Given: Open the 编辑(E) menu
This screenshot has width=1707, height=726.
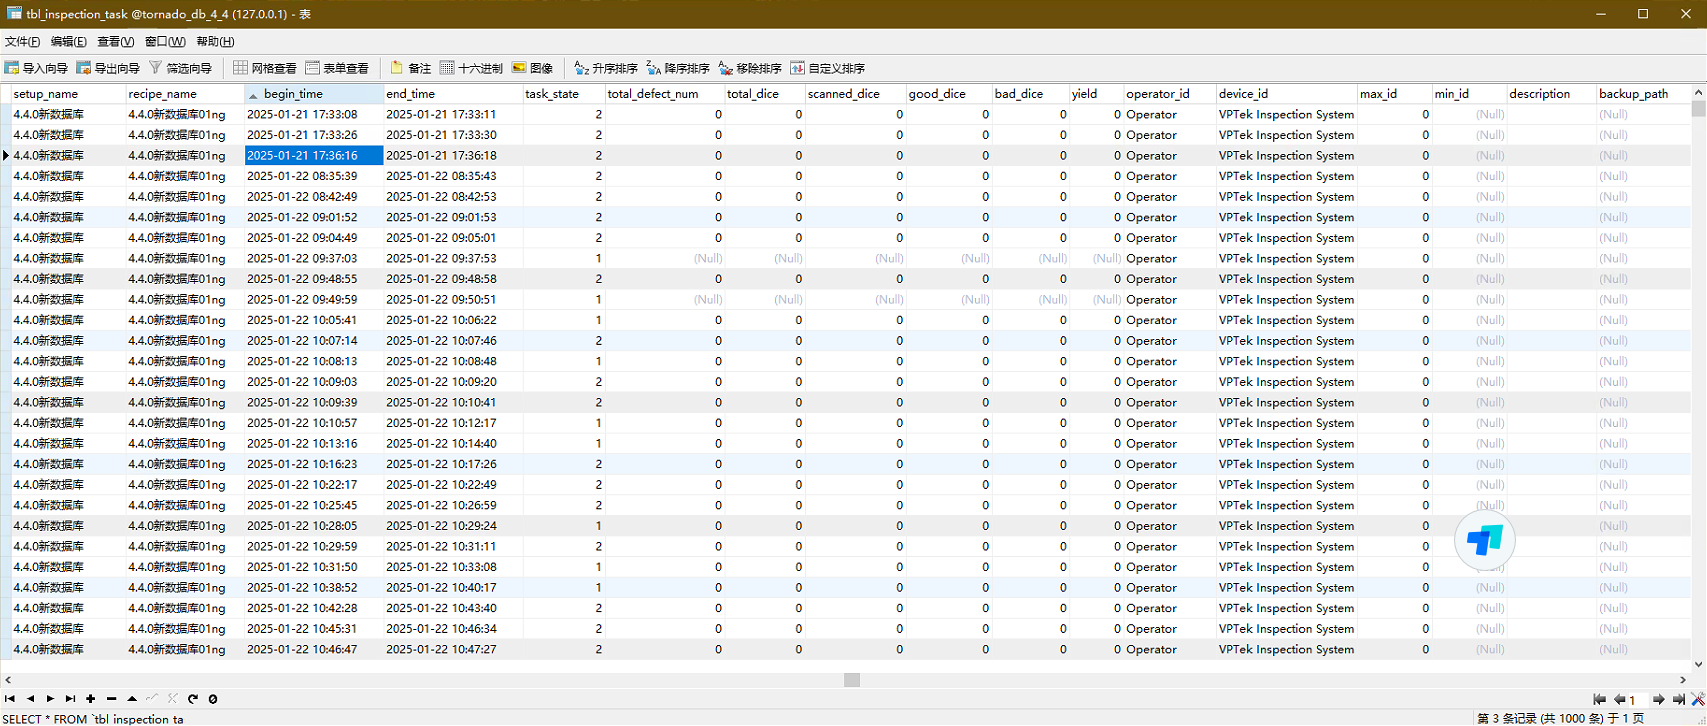Looking at the screenshot, I should click(69, 41).
